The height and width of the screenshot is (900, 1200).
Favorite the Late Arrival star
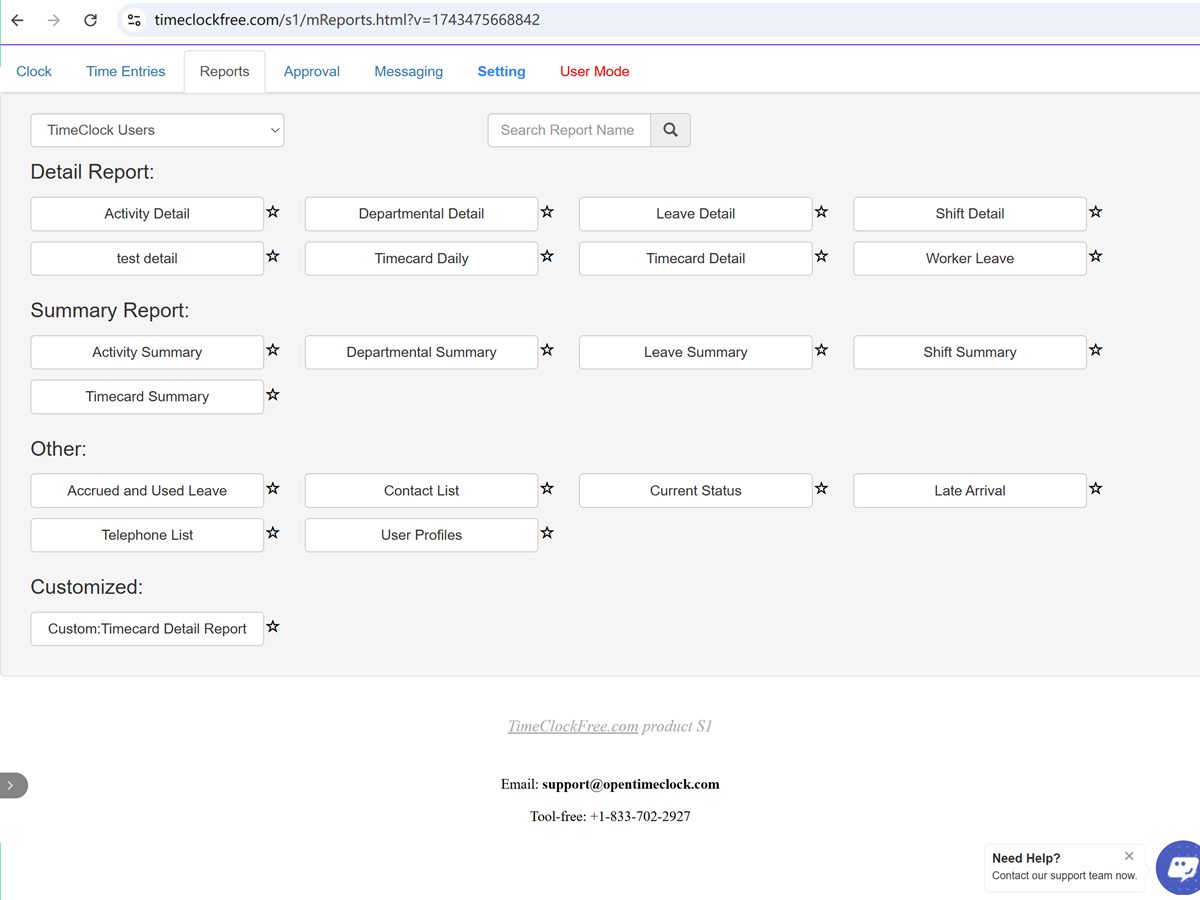coord(1096,489)
